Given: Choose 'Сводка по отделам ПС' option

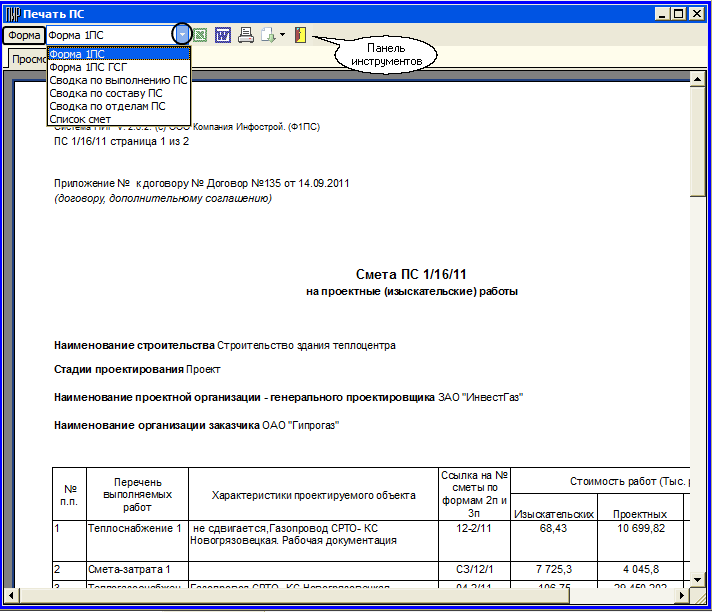Looking at the screenshot, I should coord(107,106).
